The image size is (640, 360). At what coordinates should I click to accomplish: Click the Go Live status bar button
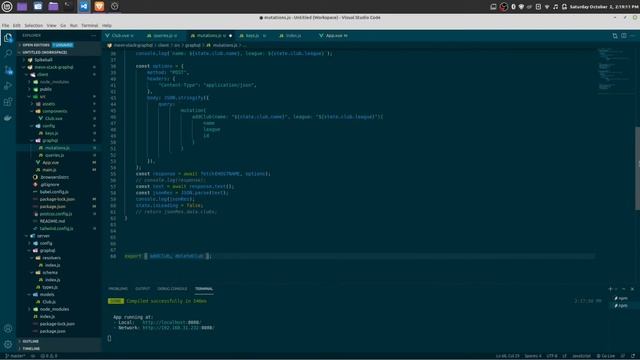pos(606,356)
